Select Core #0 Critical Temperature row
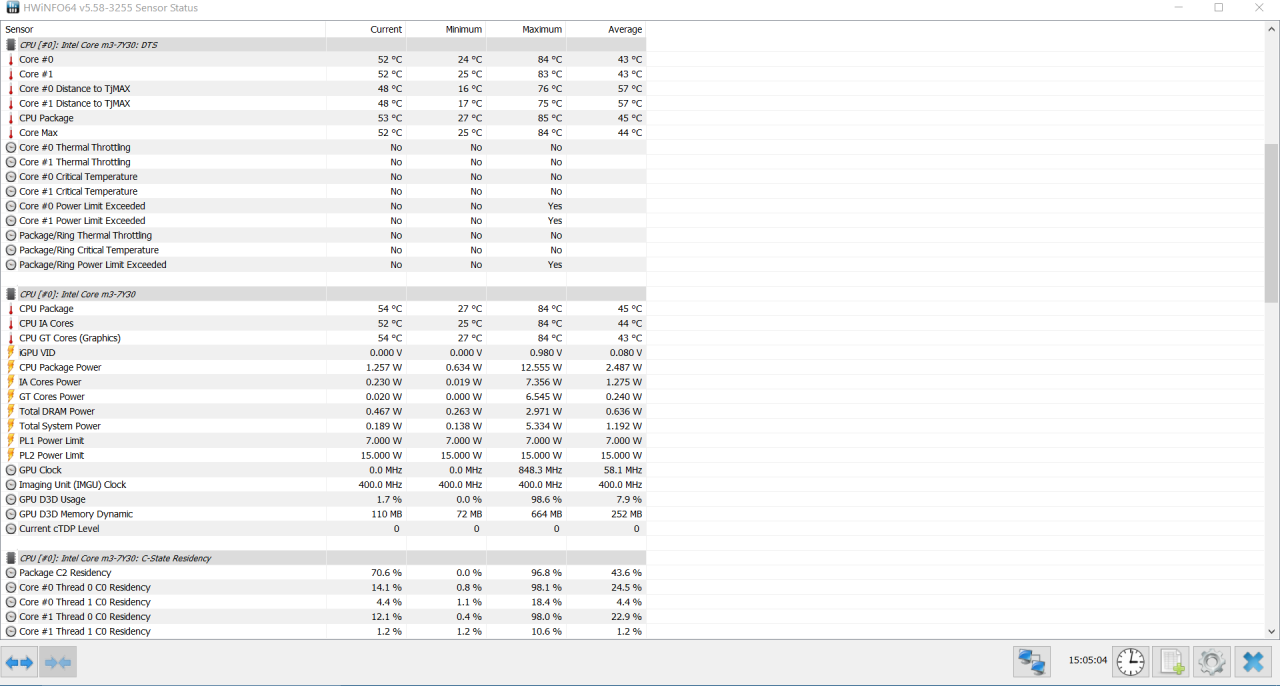This screenshot has height=686, width=1280. [323, 177]
